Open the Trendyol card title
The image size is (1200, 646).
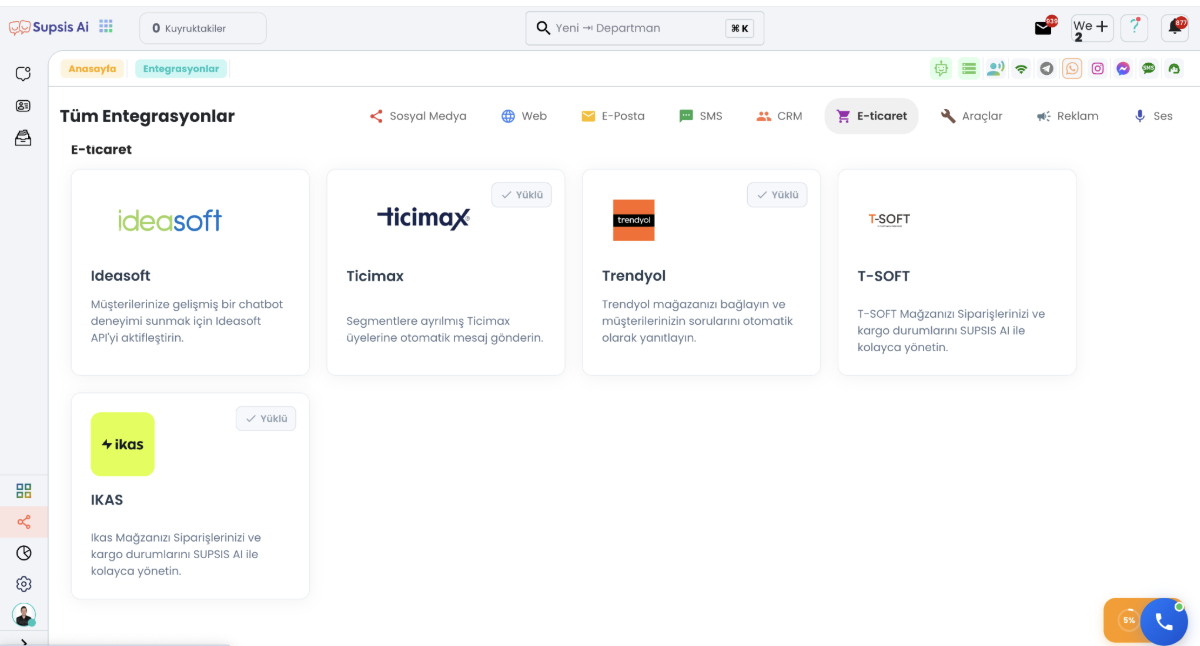634,276
